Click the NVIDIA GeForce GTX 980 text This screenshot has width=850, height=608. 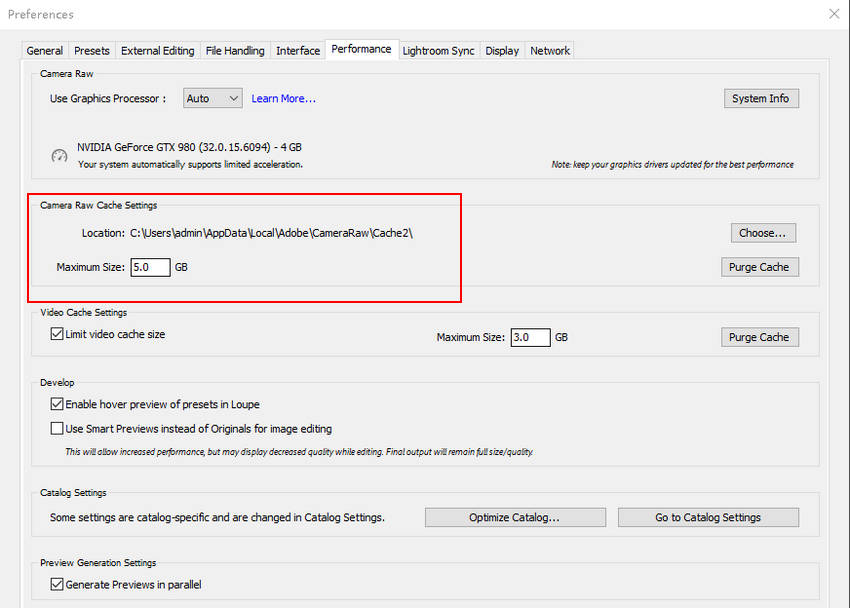coord(189,147)
